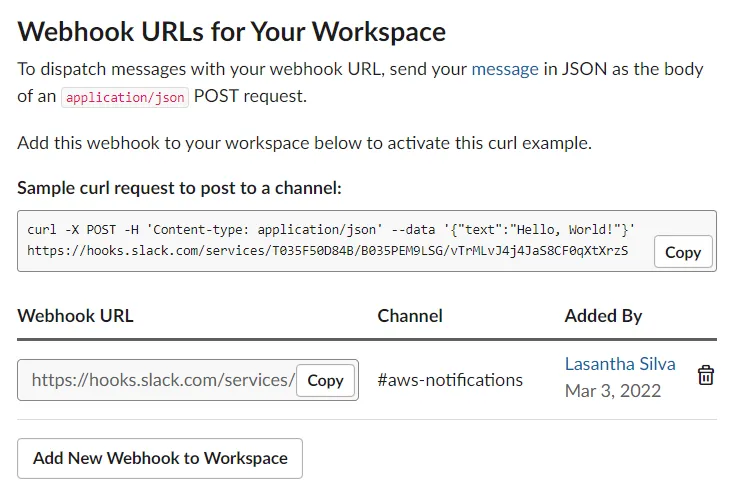Copy the webhook URL in the table
Viewport: 737px width, 495px height.
[x=325, y=380]
